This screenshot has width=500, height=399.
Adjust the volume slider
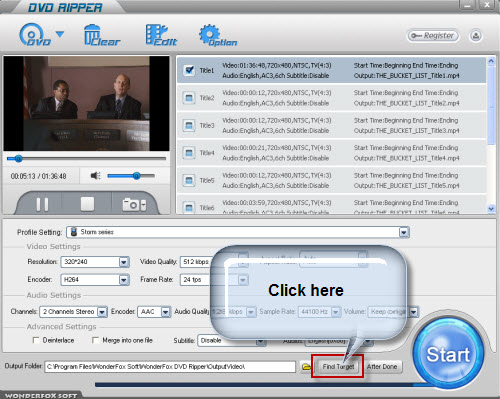pyautogui.click(x=131, y=176)
